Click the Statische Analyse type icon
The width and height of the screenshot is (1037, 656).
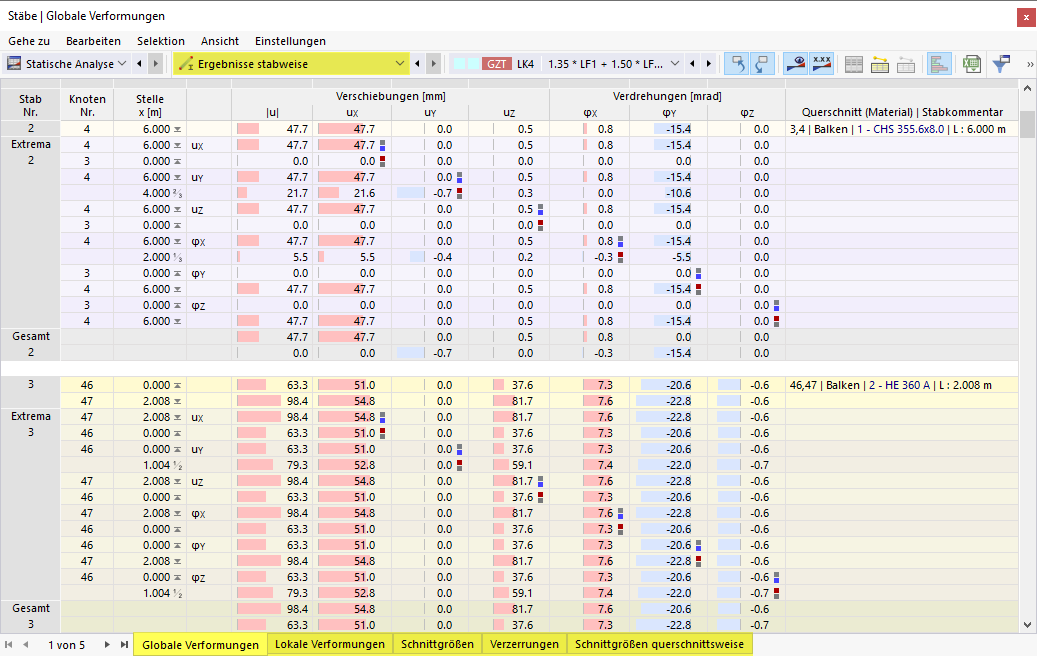point(14,64)
